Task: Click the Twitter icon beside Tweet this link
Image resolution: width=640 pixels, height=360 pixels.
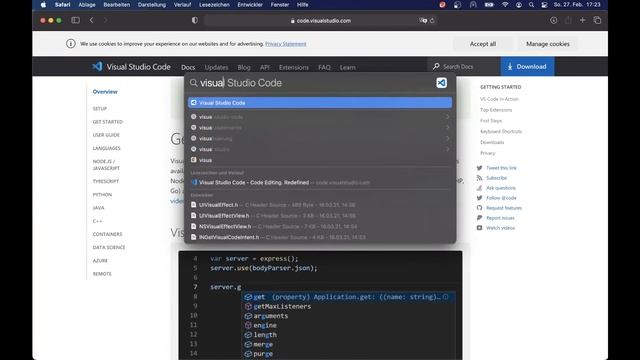Action: click(479, 168)
